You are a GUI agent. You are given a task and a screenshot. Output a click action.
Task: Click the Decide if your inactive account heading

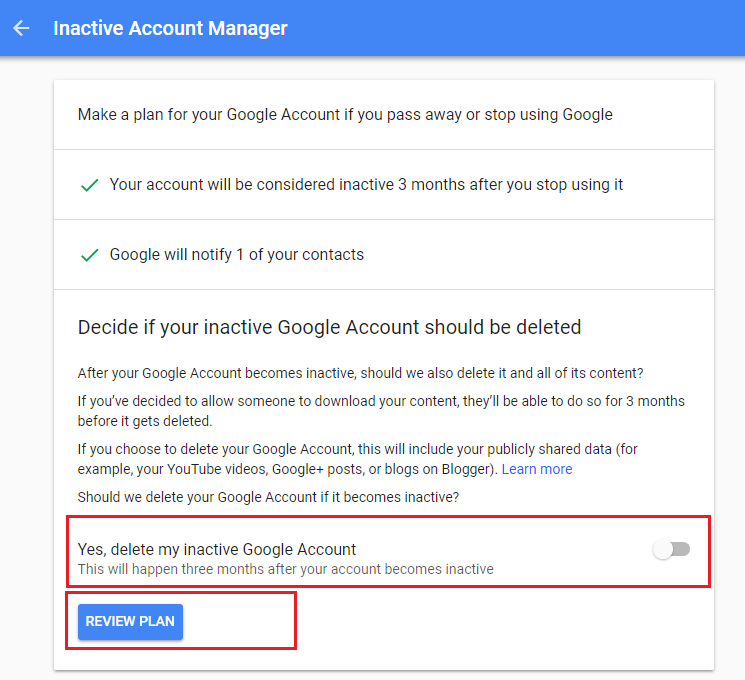329,327
